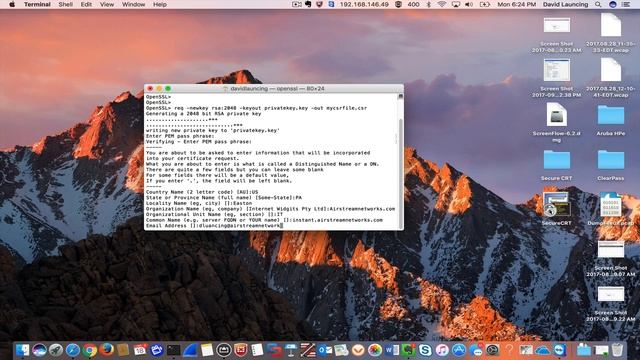Select the Terminal icon in the Dock
The image size is (640, 360).
[x=173, y=350]
